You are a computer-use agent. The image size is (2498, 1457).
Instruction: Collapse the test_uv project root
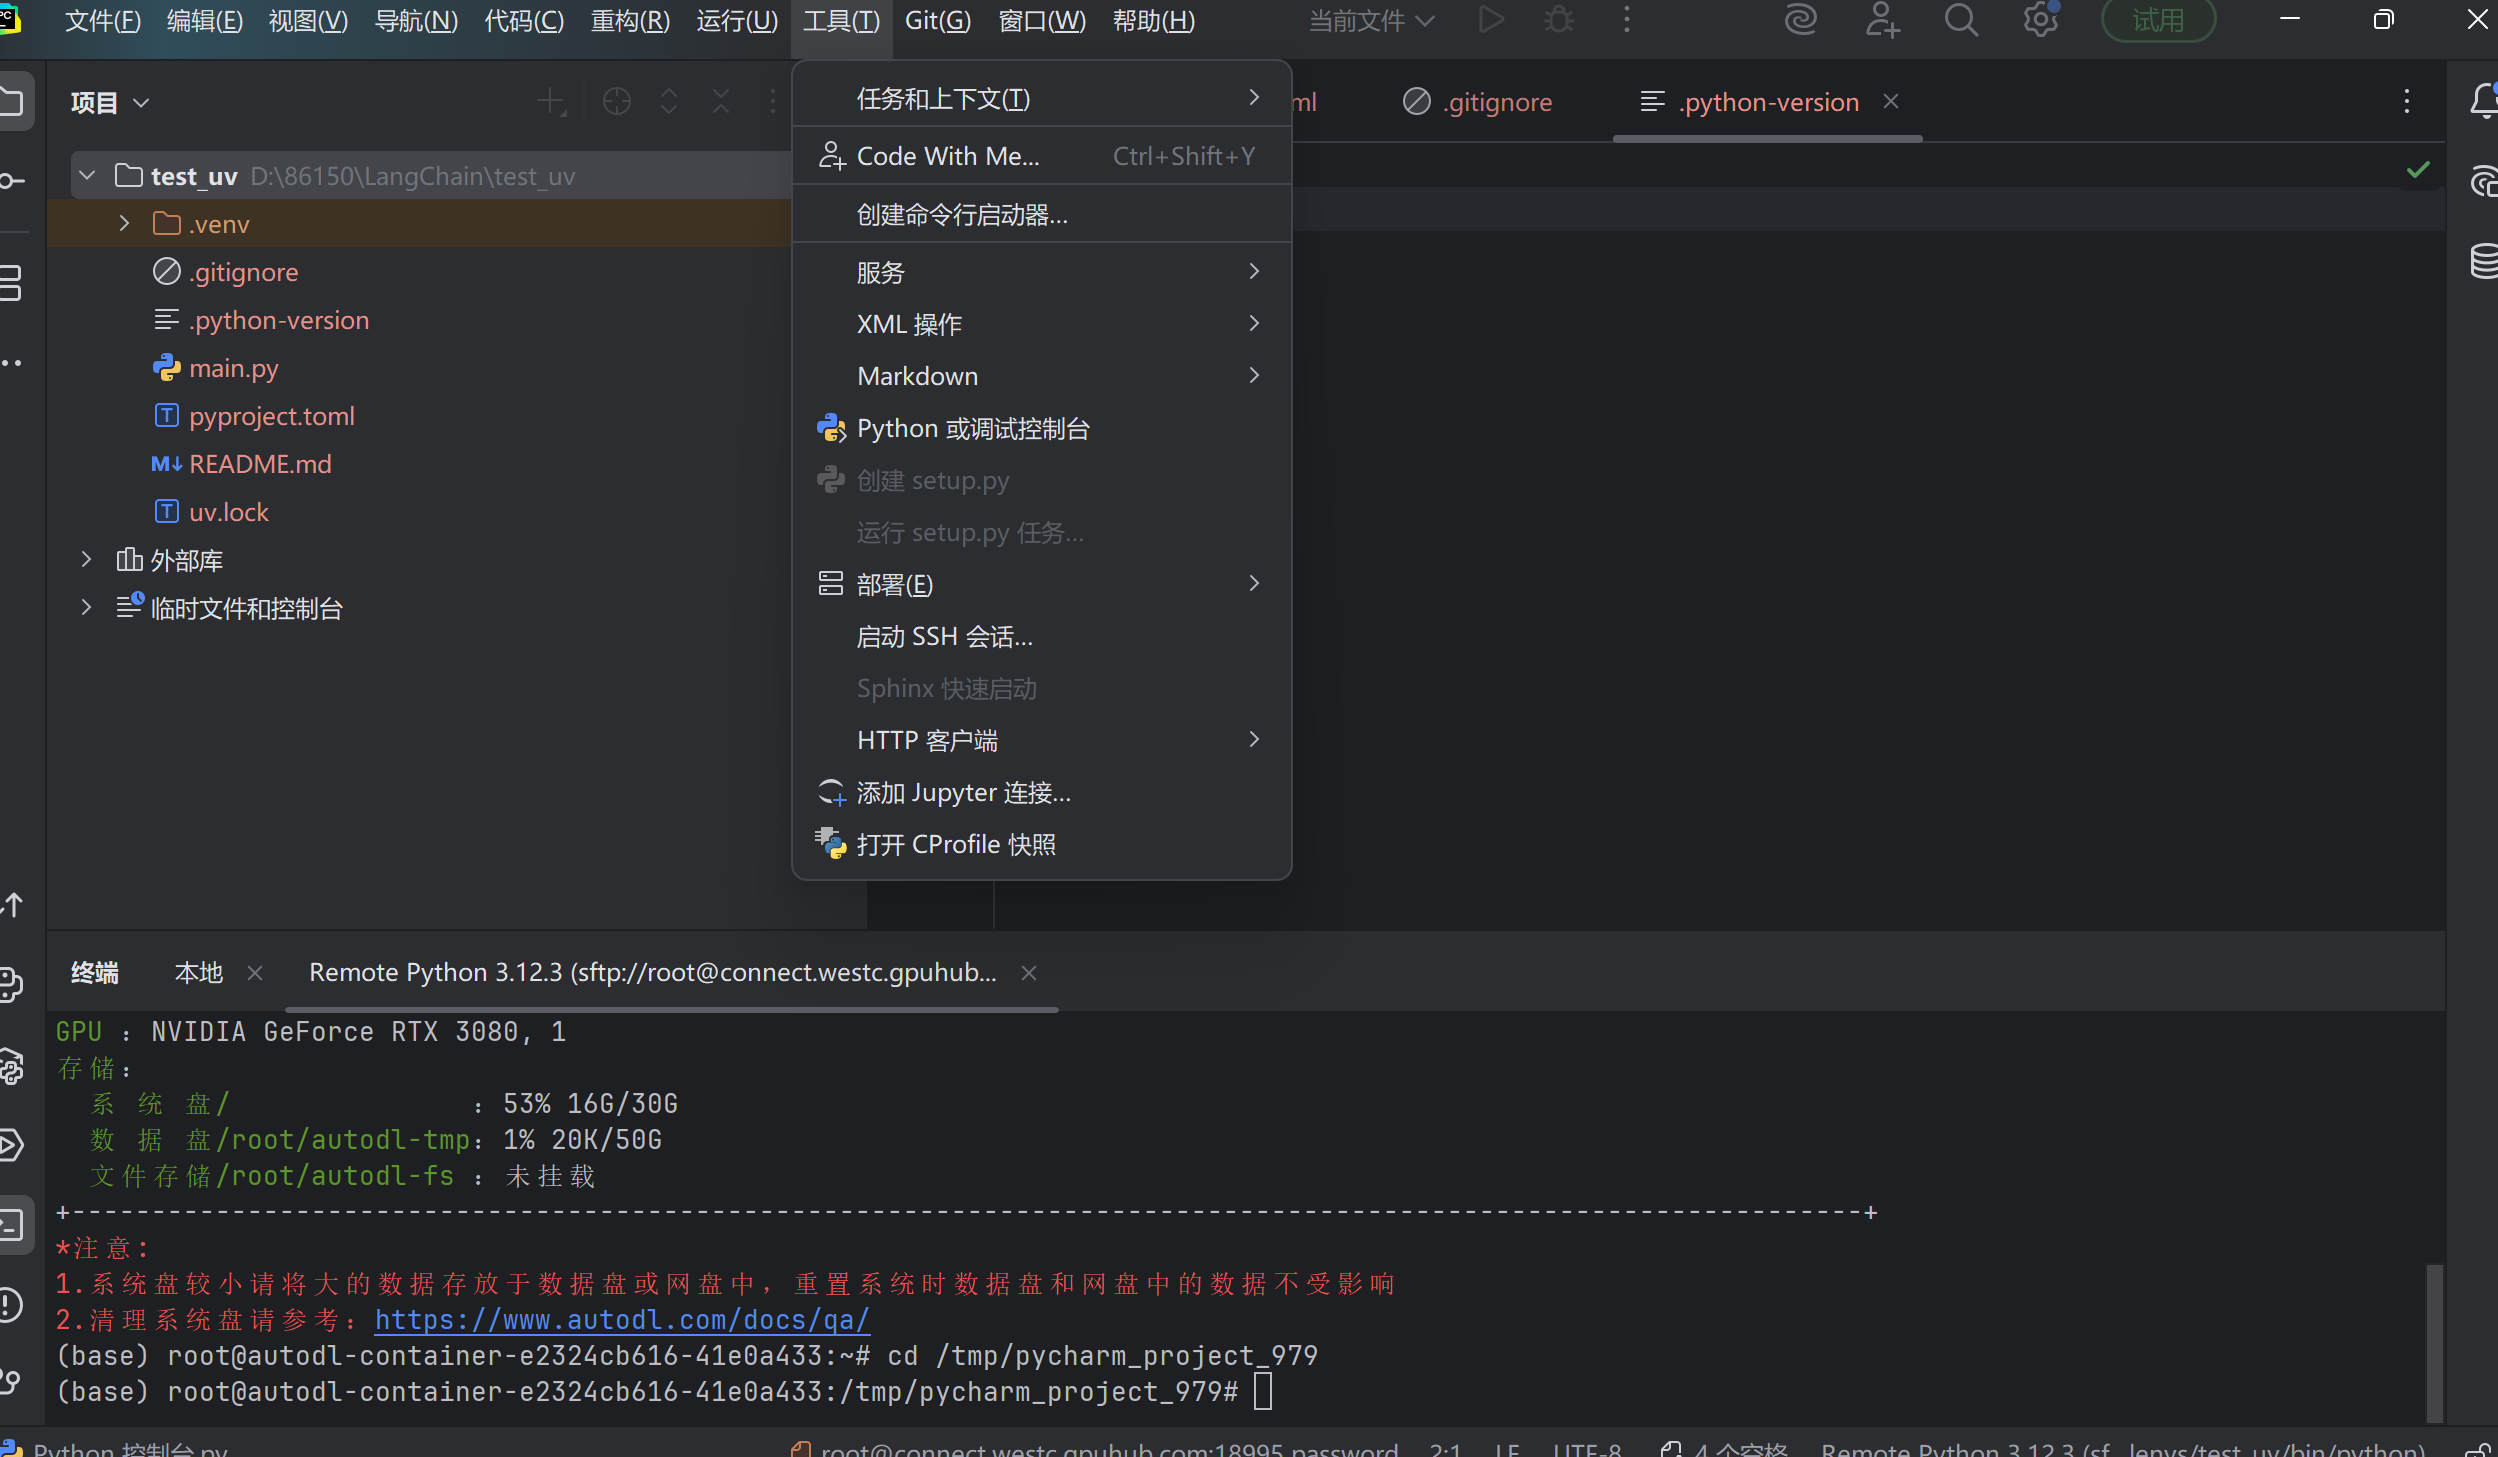[88, 176]
